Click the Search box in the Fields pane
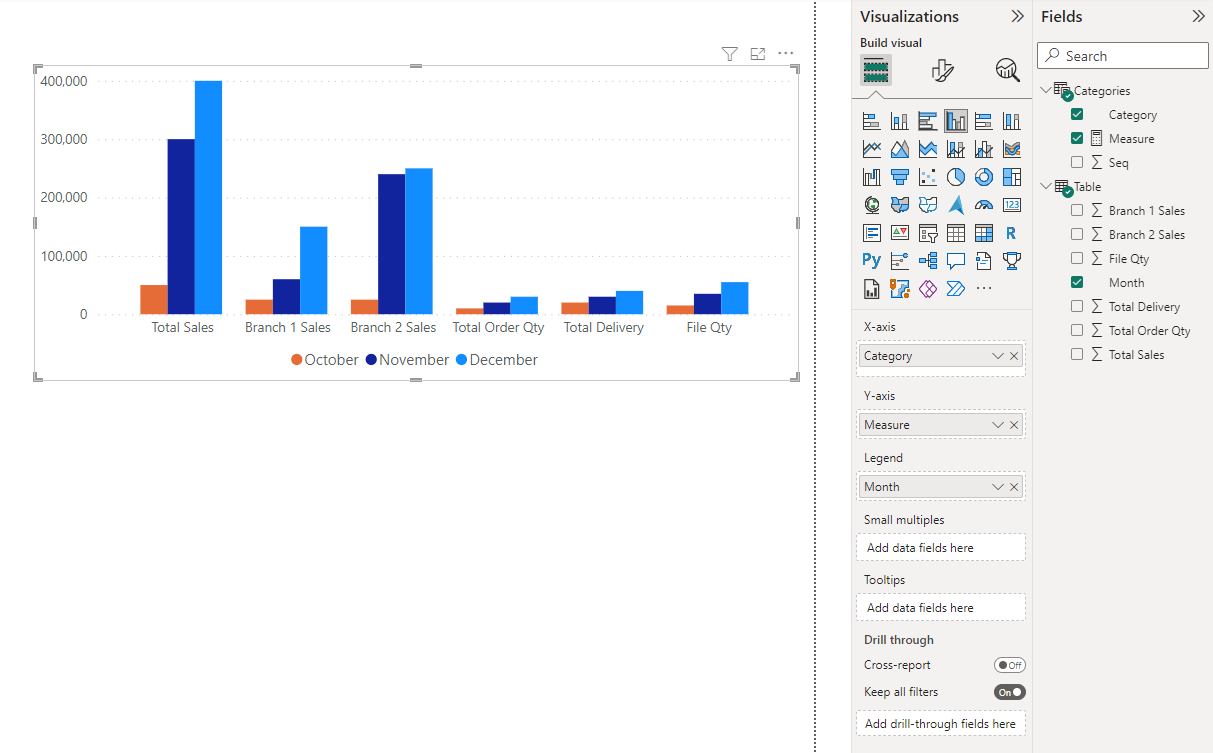The image size is (1213, 753). [1122, 55]
